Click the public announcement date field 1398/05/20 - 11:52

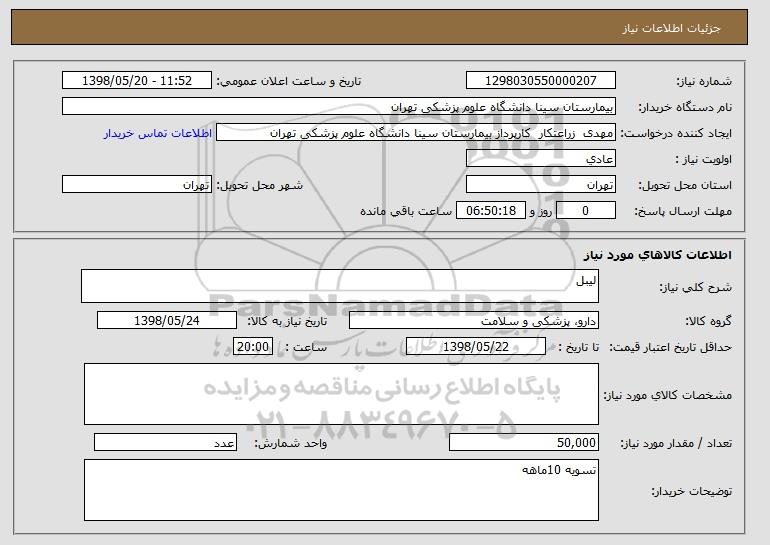(137, 81)
